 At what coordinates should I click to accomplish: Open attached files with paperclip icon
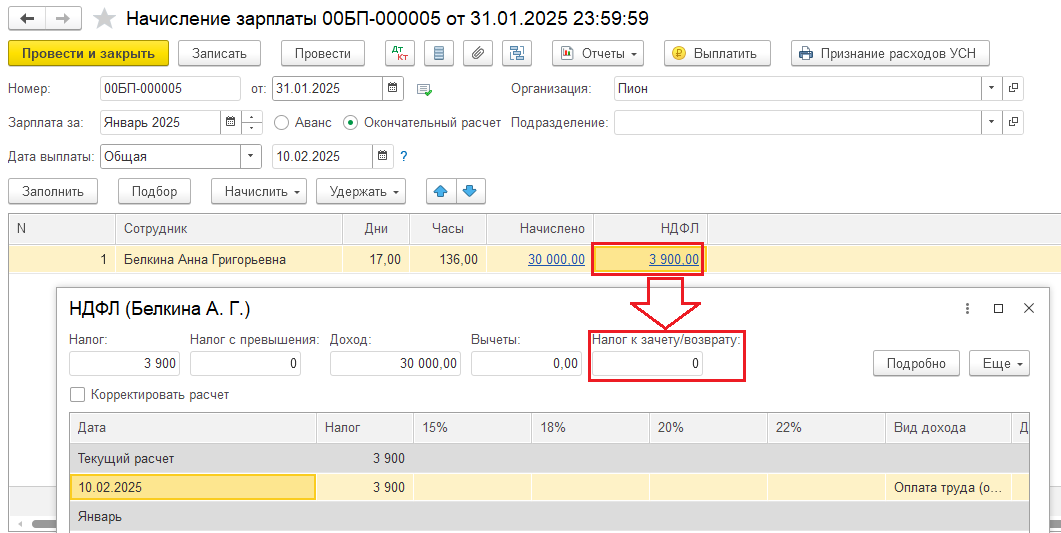[x=478, y=53]
